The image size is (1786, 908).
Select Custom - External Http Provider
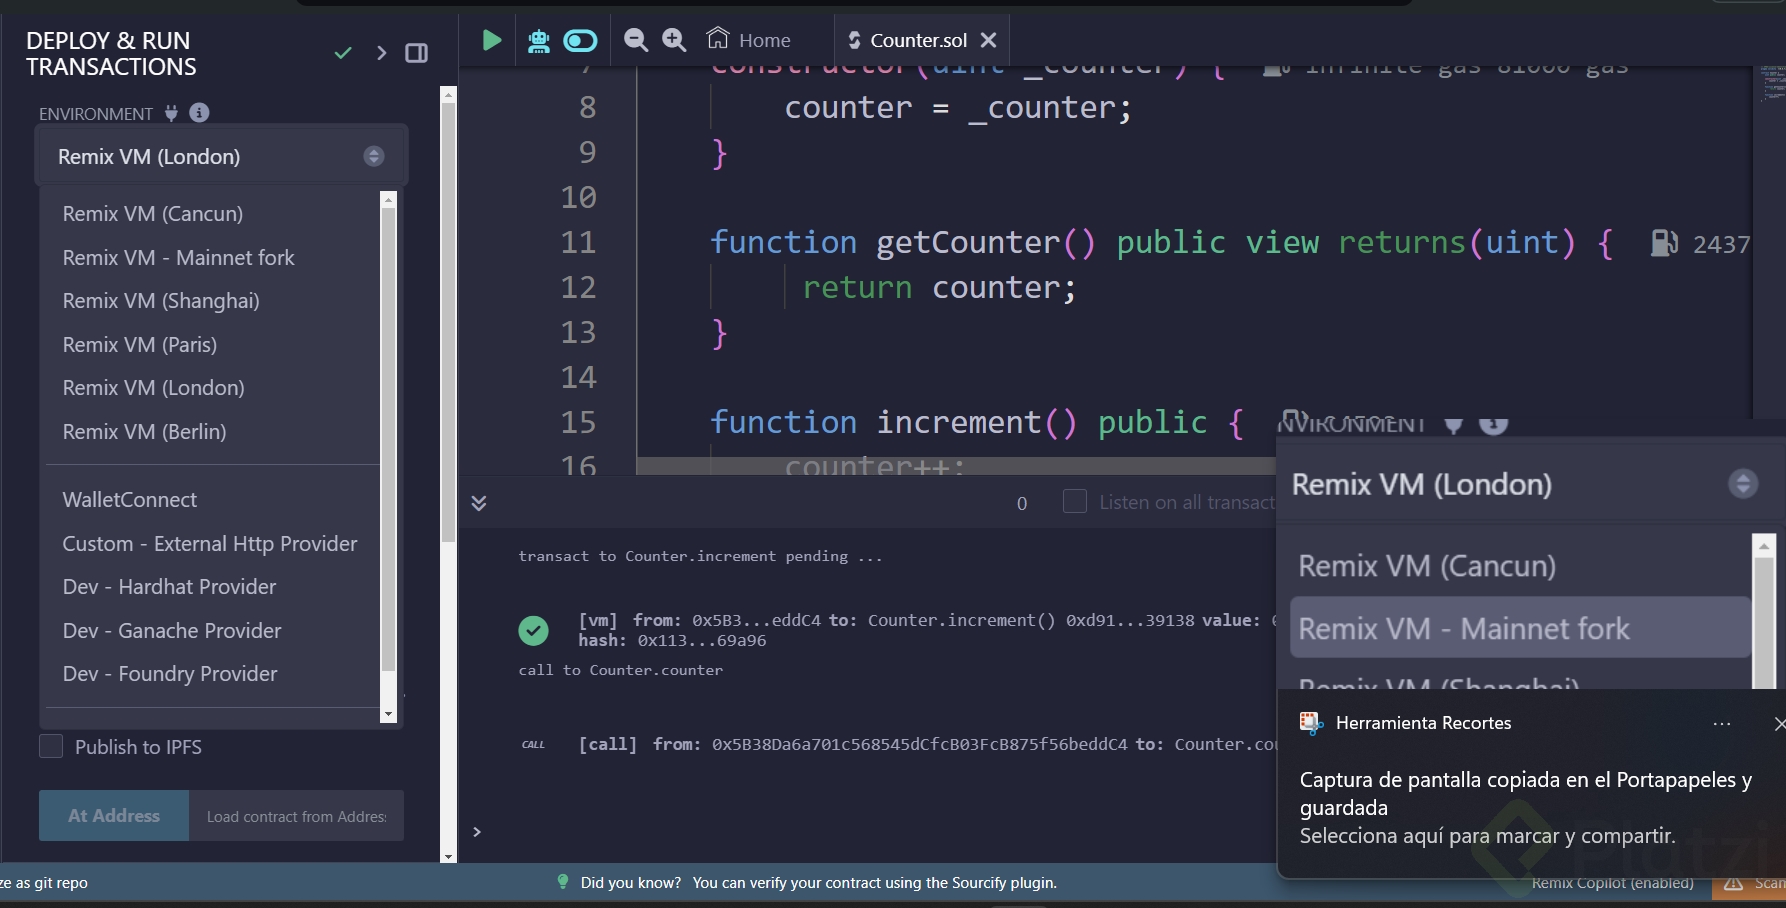[210, 544]
